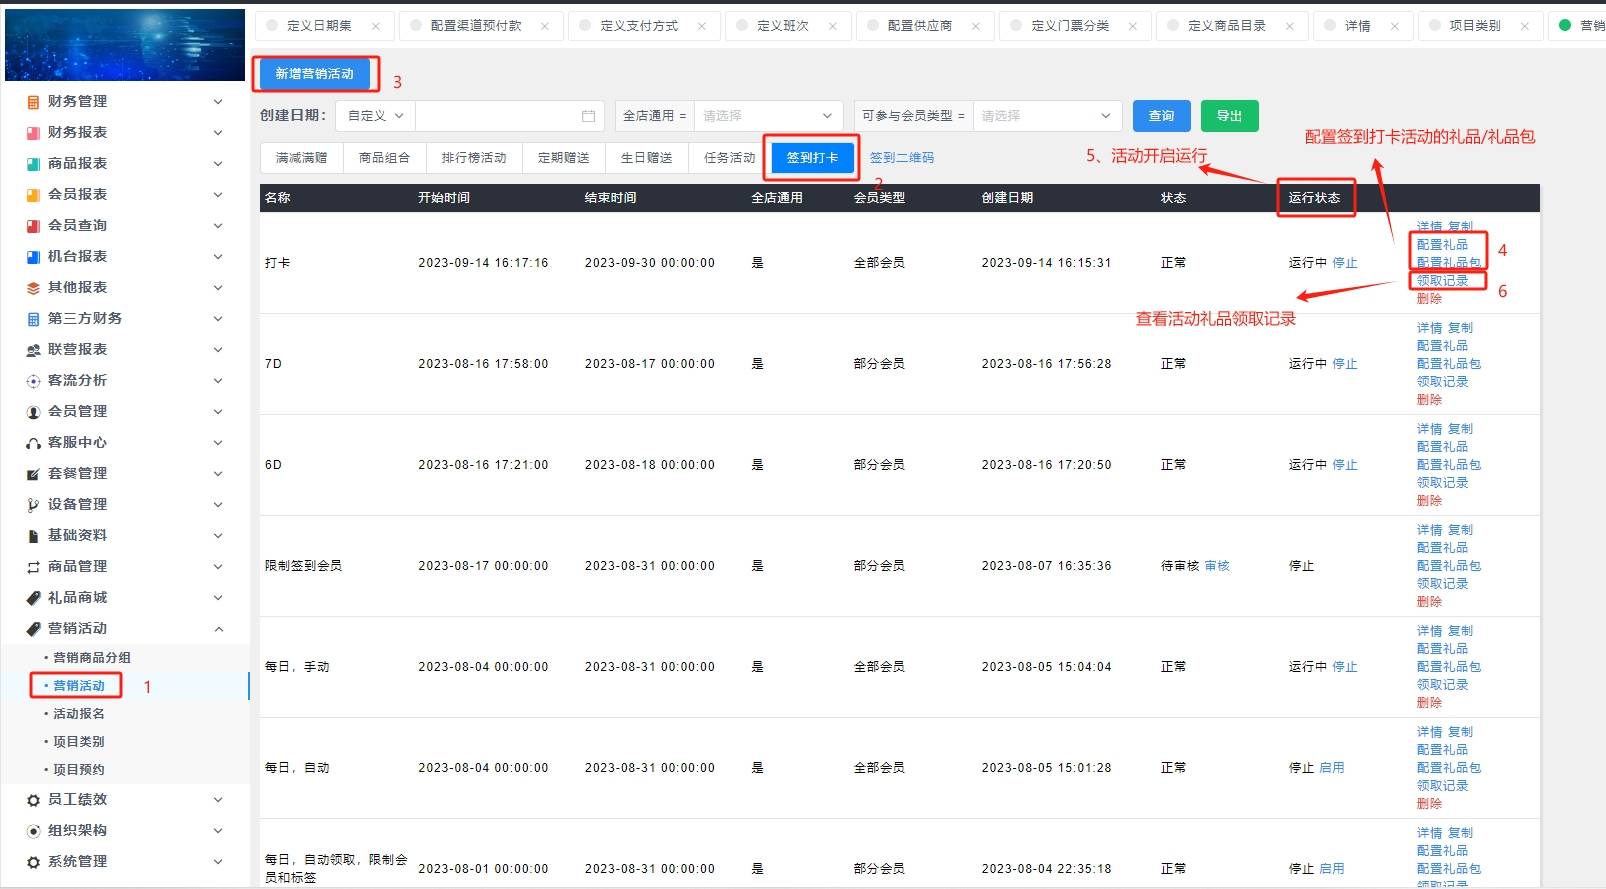Expand the 财务管理 menu chevron
This screenshot has width=1606, height=889.
[218, 102]
